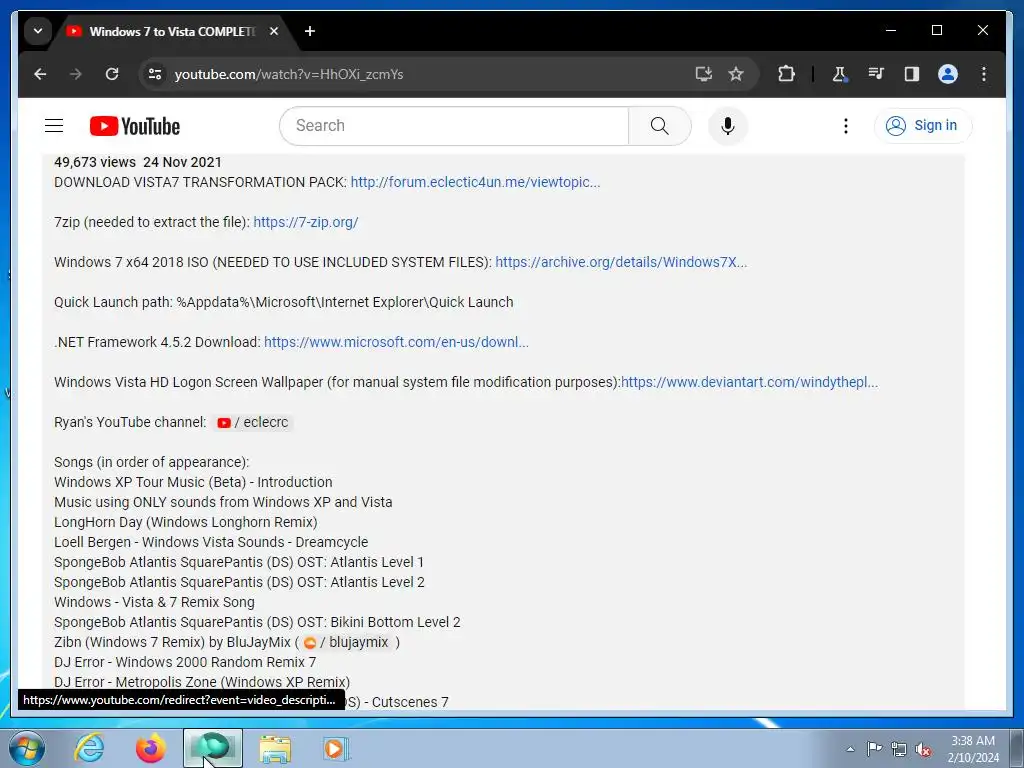Open the Windows Start button
Image resolution: width=1024 pixels, height=768 pixels.
point(27,748)
